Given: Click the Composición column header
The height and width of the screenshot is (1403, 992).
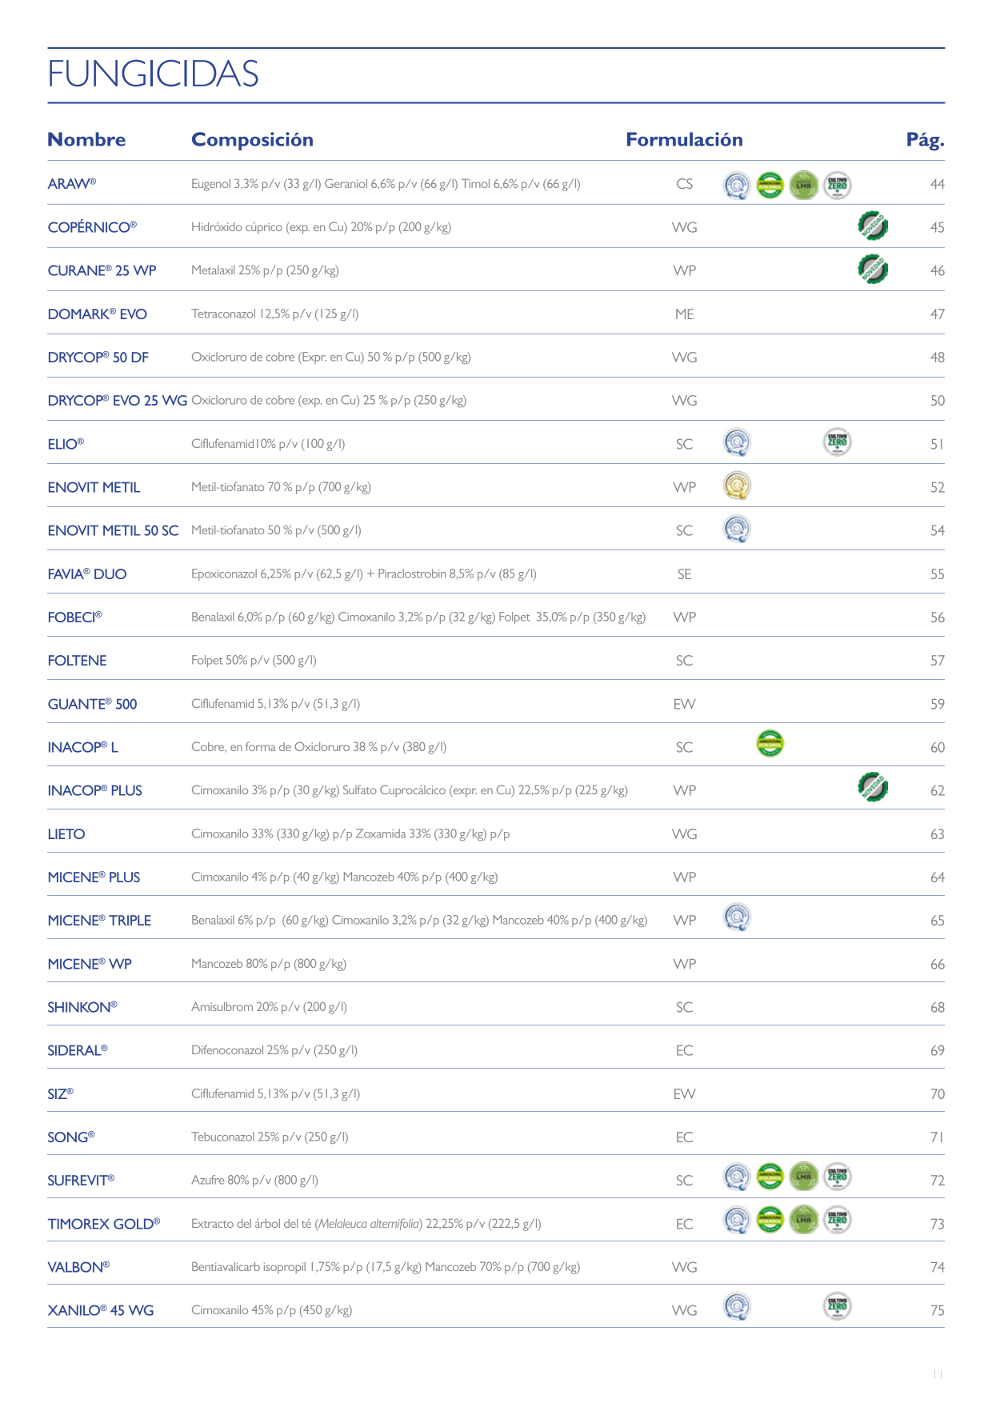Looking at the screenshot, I should 252,140.
